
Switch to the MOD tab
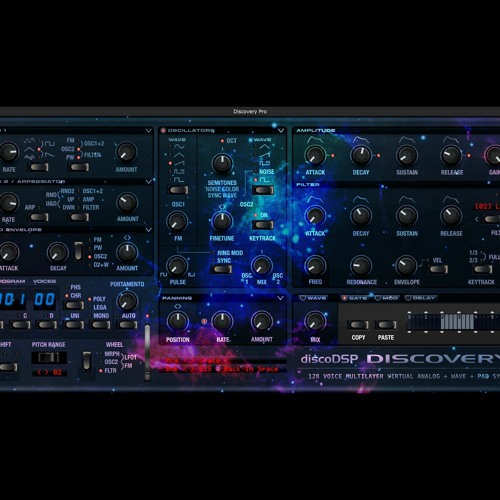[387, 298]
